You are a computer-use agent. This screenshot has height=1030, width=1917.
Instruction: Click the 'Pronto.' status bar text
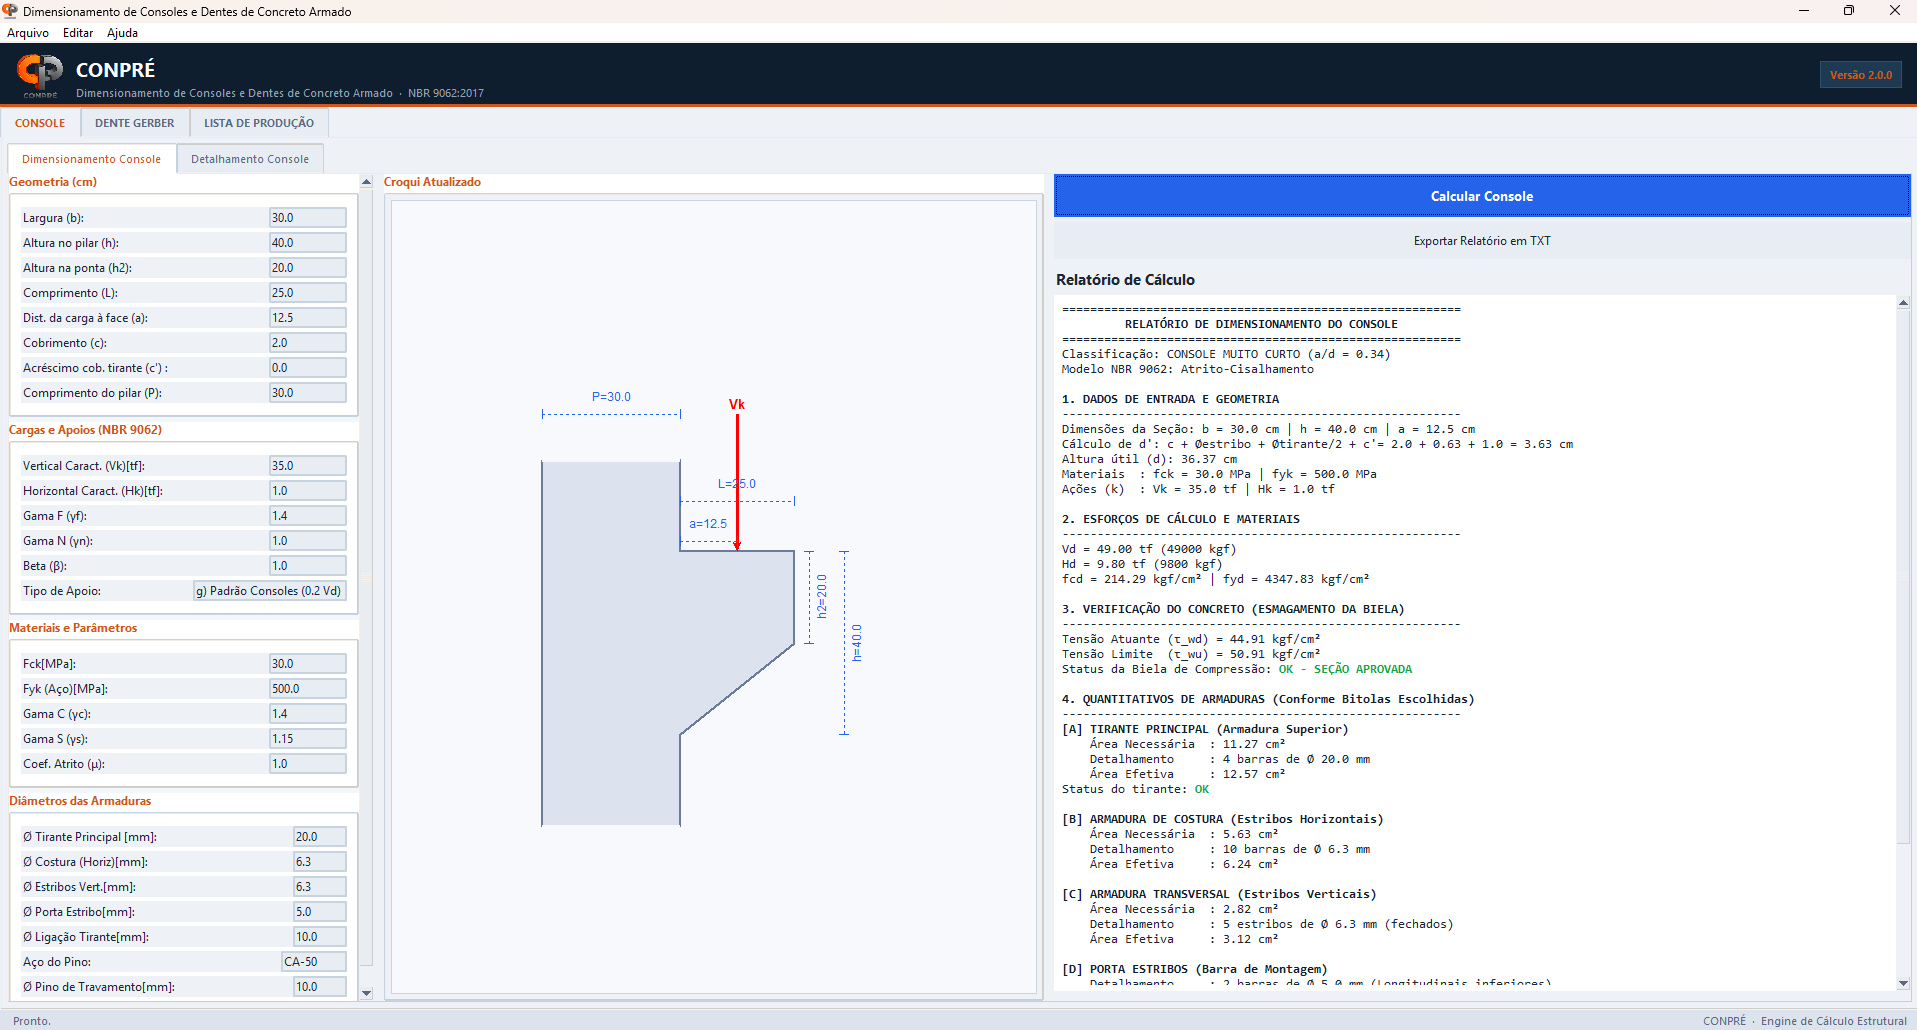point(32,1021)
